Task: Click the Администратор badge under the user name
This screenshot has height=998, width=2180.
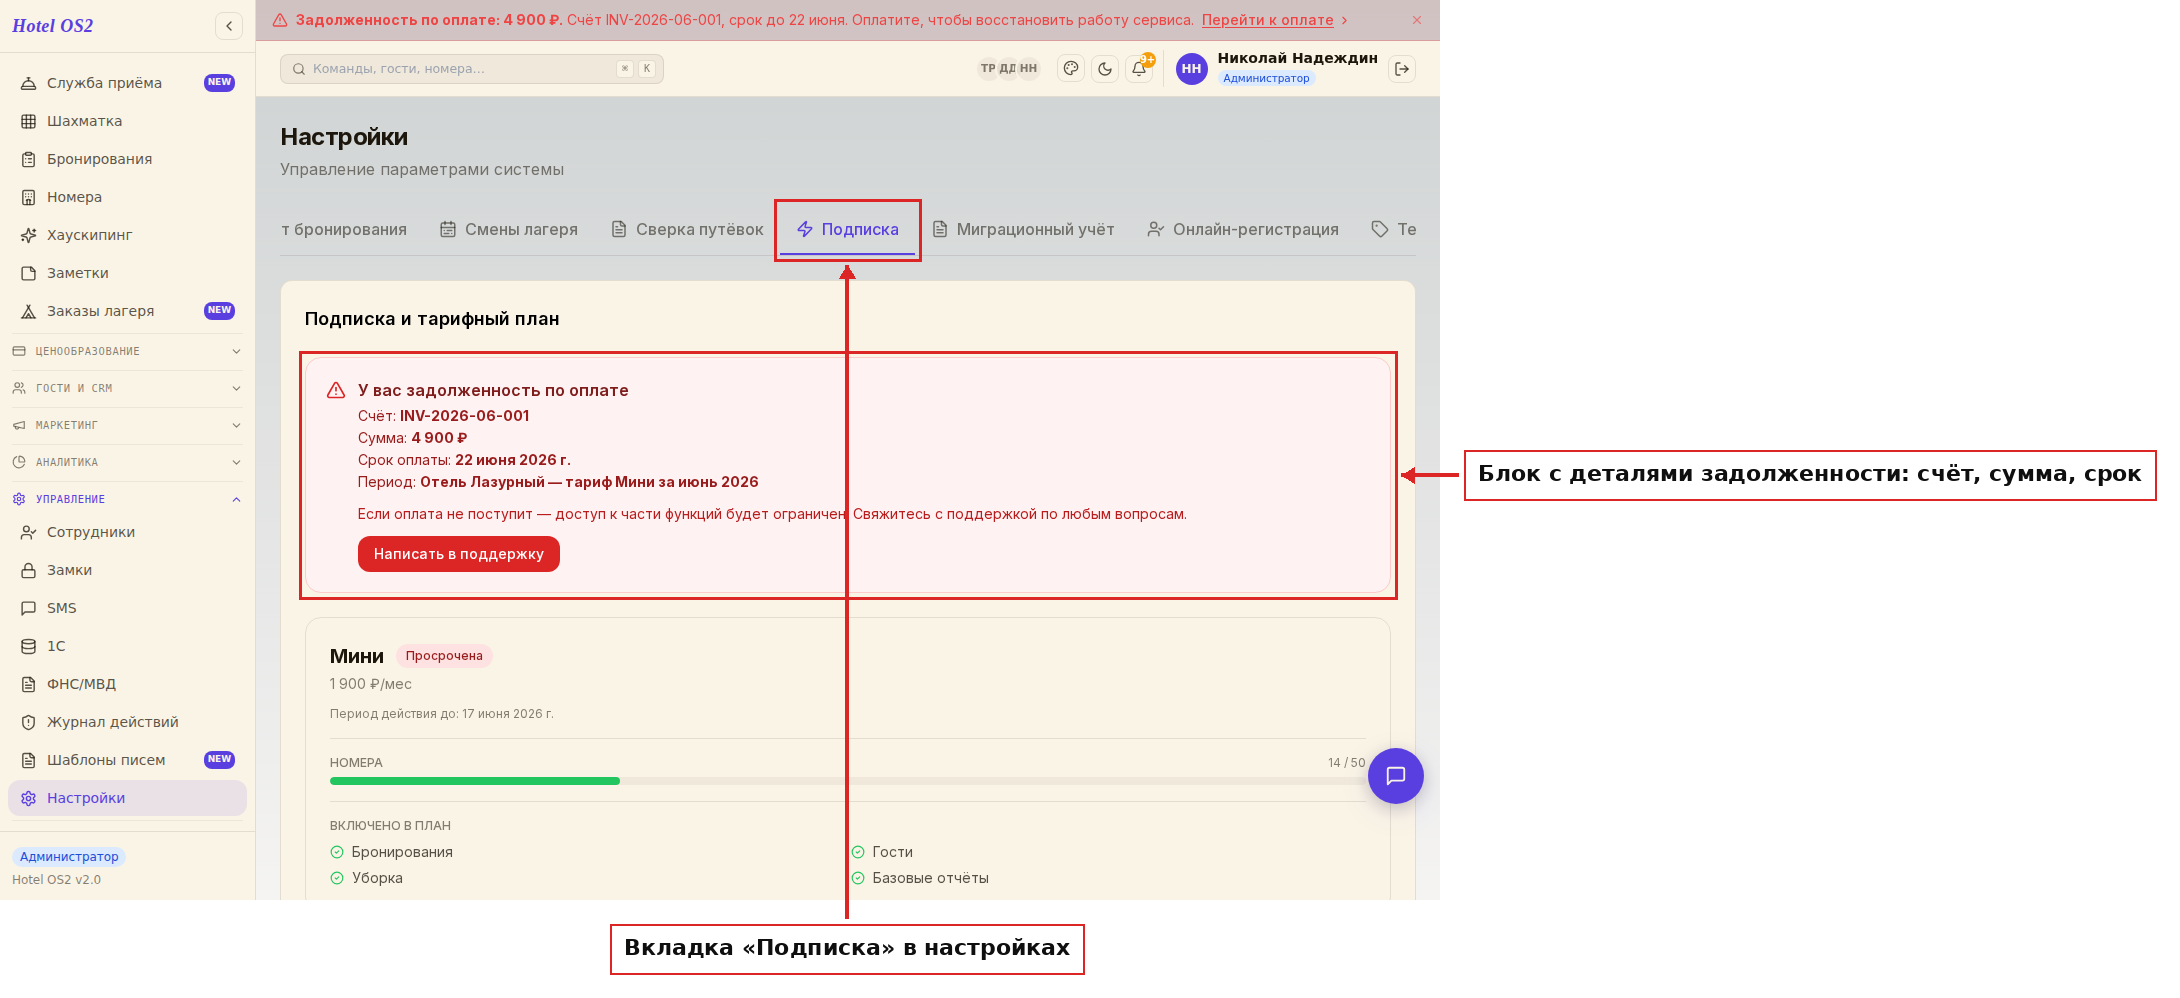Action: click(x=1266, y=78)
